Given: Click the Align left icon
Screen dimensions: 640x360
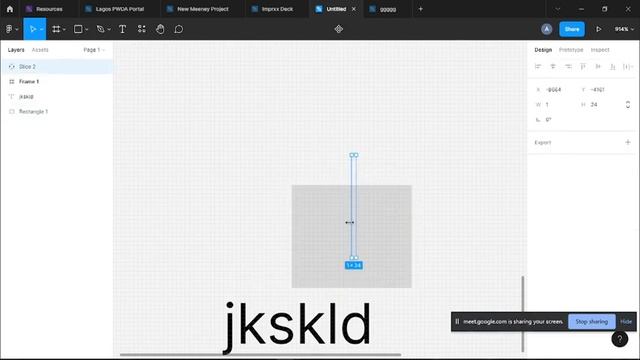Looking at the screenshot, I should tap(538, 67).
